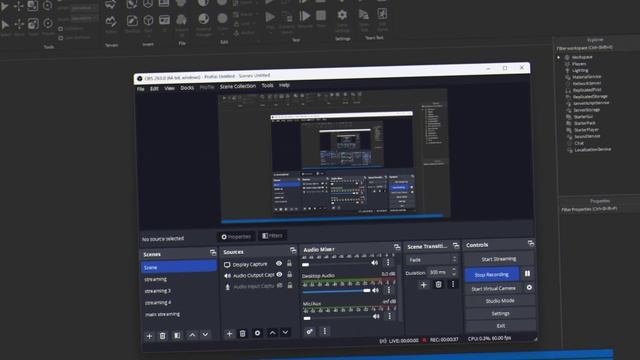Screen dimensions: 640x360
Task: Open the View menu in OBS
Action: pyautogui.click(x=169, y=88)
